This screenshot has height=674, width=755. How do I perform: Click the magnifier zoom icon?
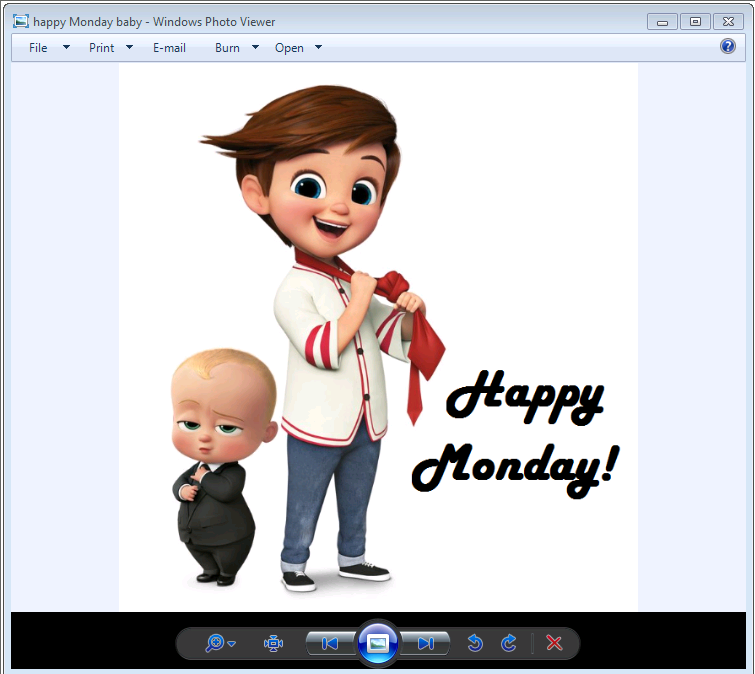pyautogui.click(x=215, y=643)
